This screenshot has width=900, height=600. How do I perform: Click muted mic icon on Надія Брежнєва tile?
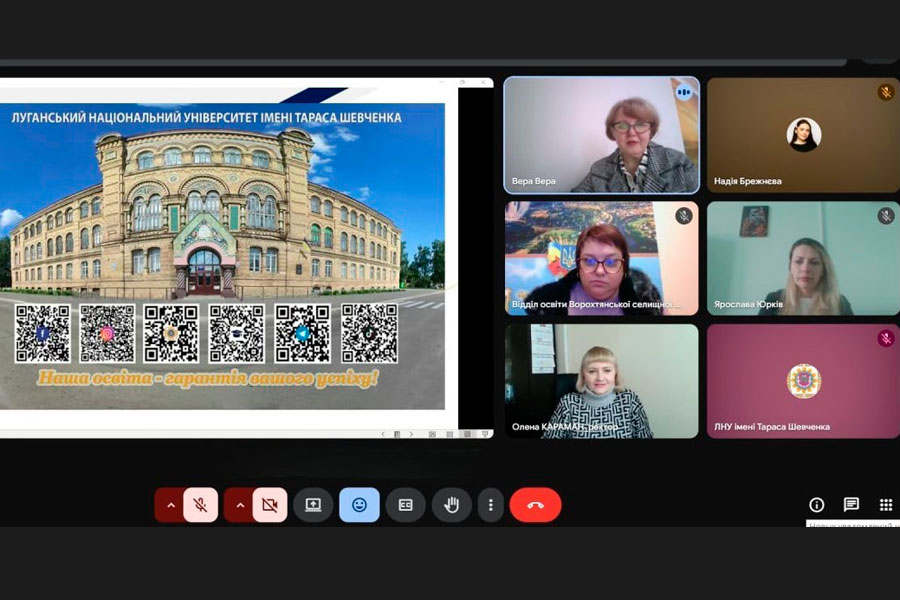pos(886,92)
